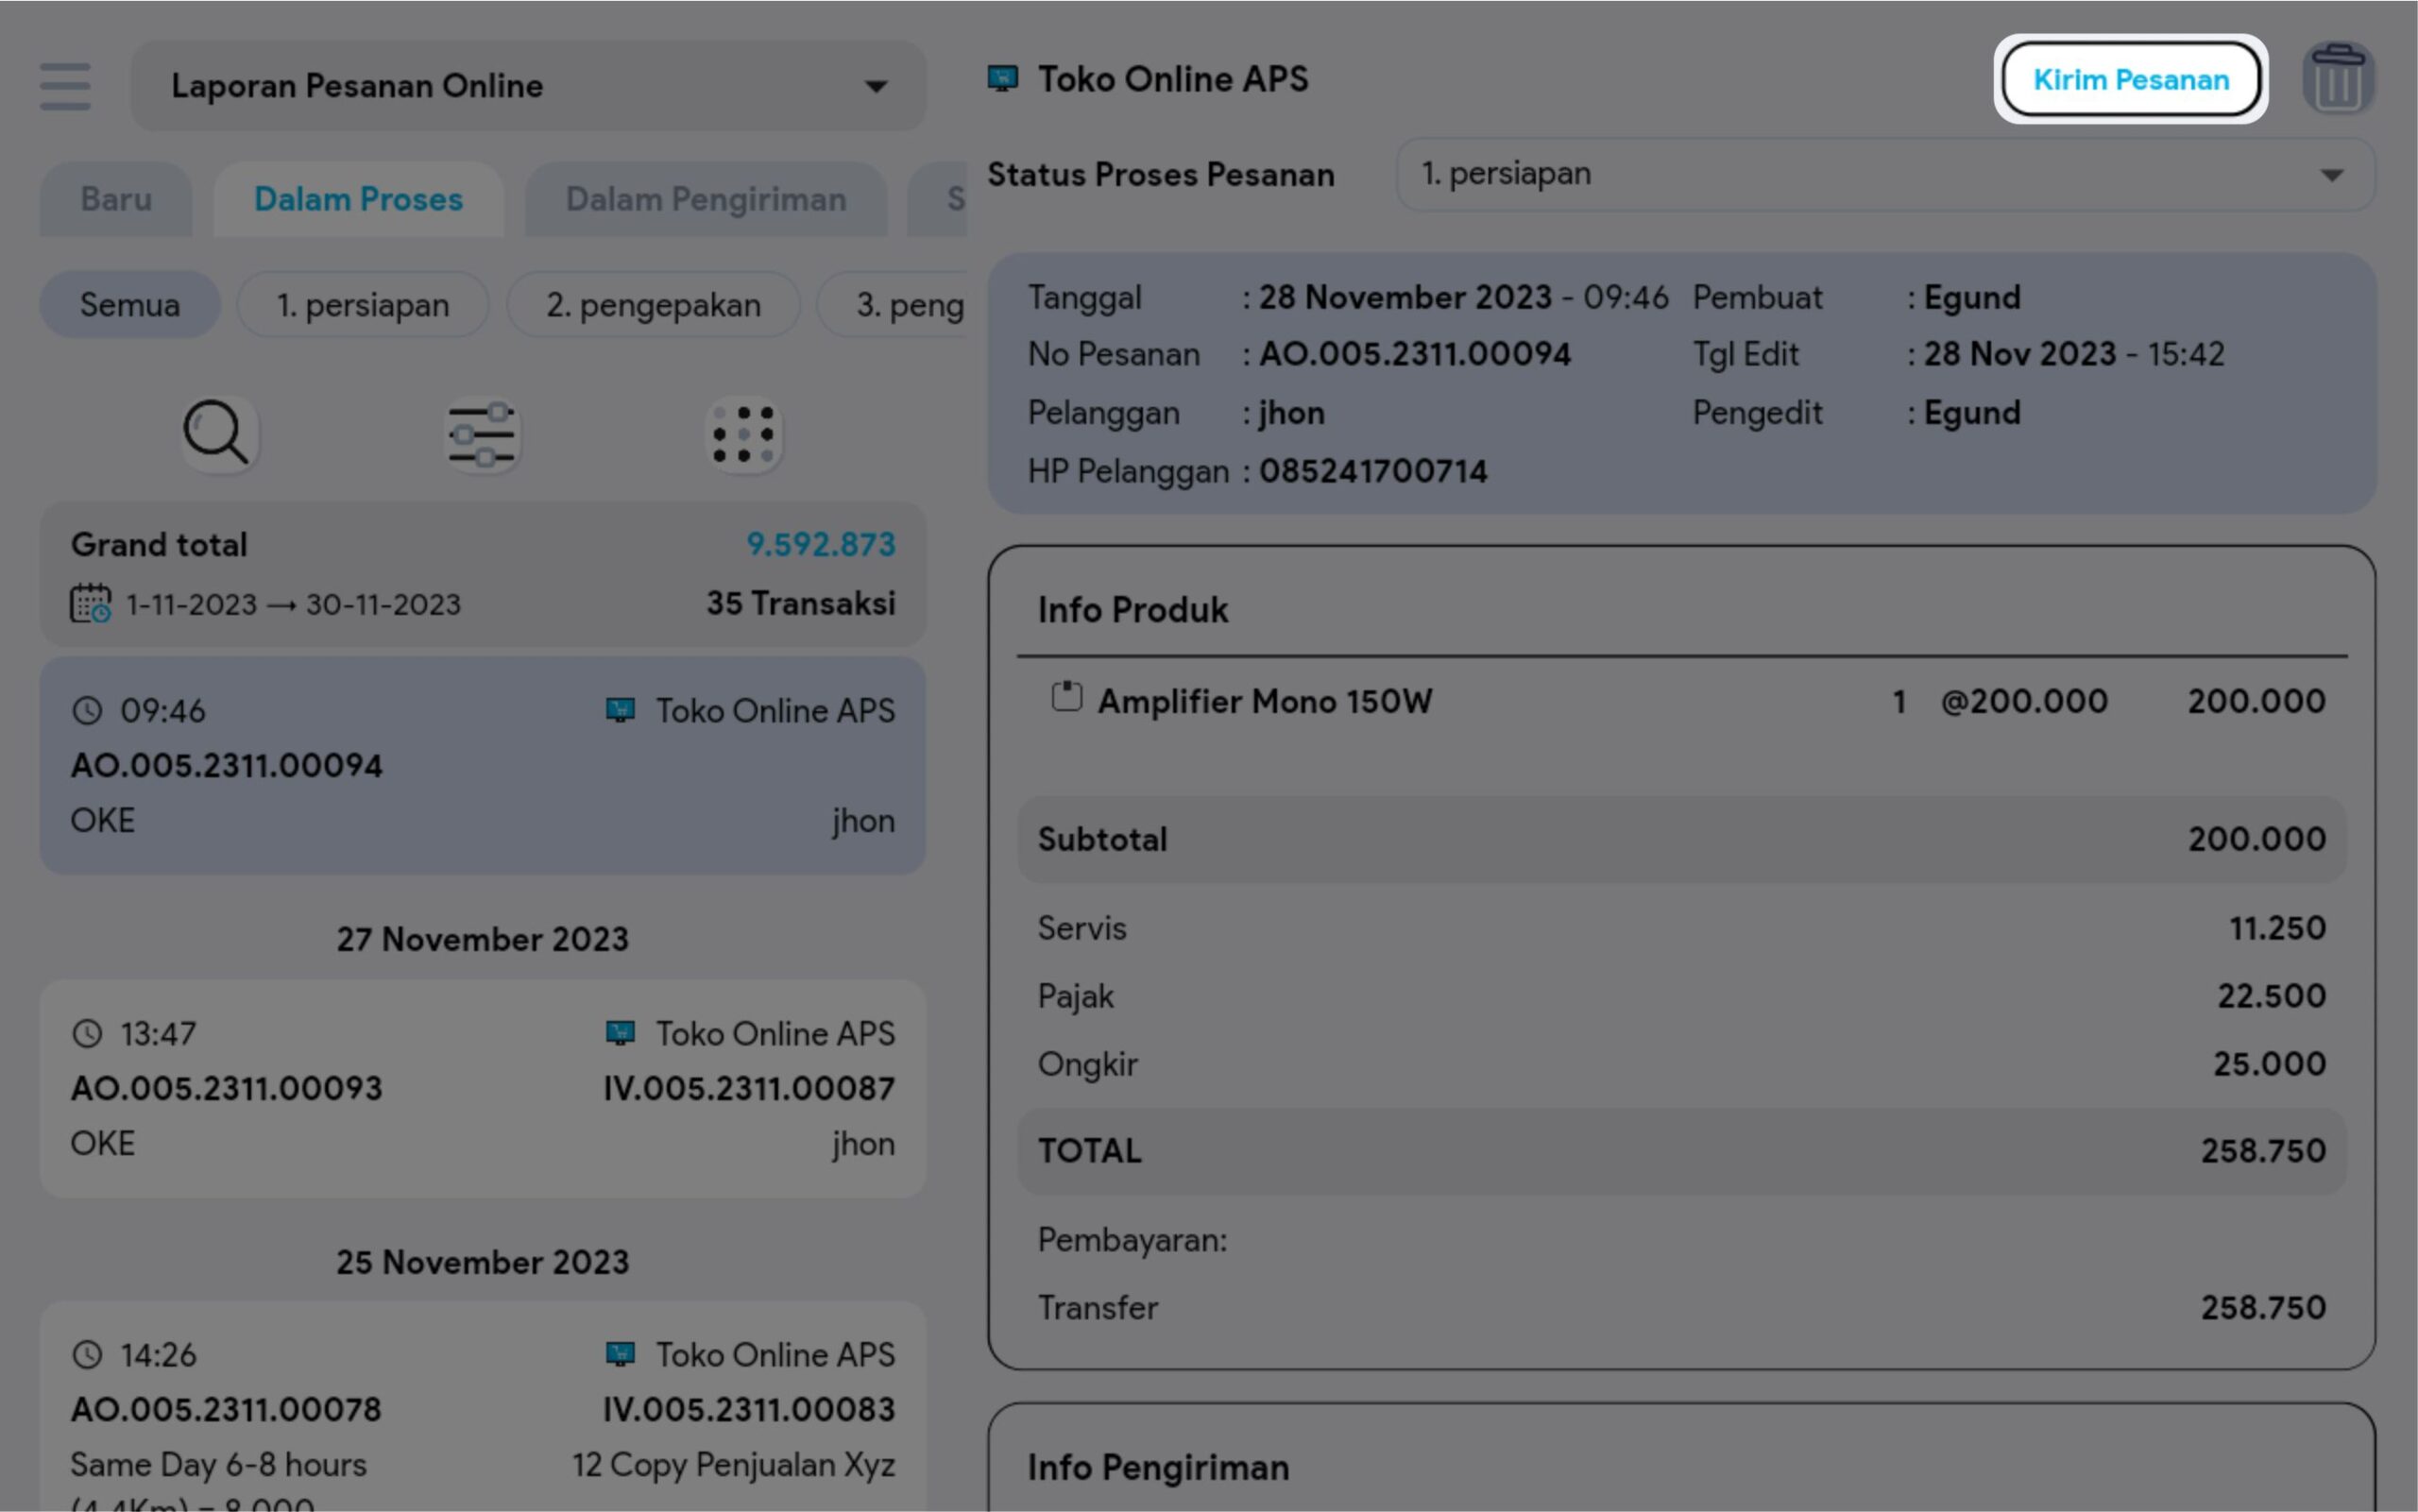Select the 1. persiapan filter chip

[x=363, y=305]
